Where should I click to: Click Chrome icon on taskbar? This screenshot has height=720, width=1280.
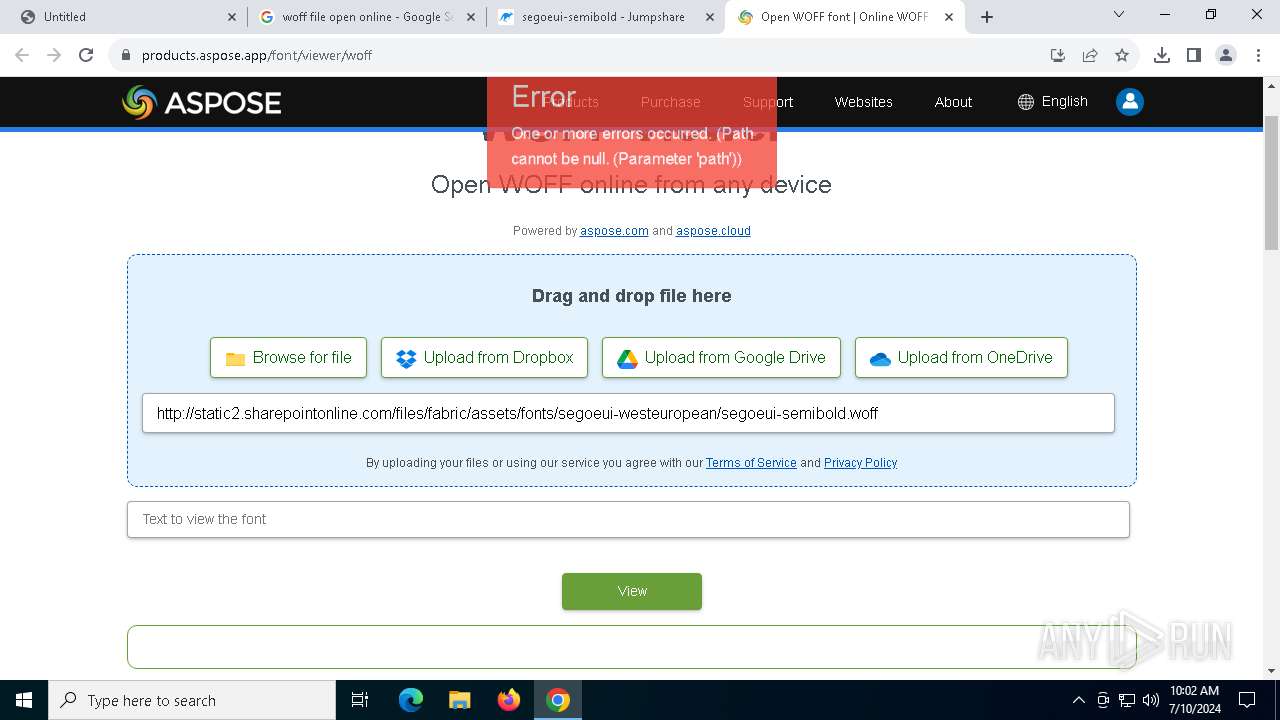click(x=558, y=700)
